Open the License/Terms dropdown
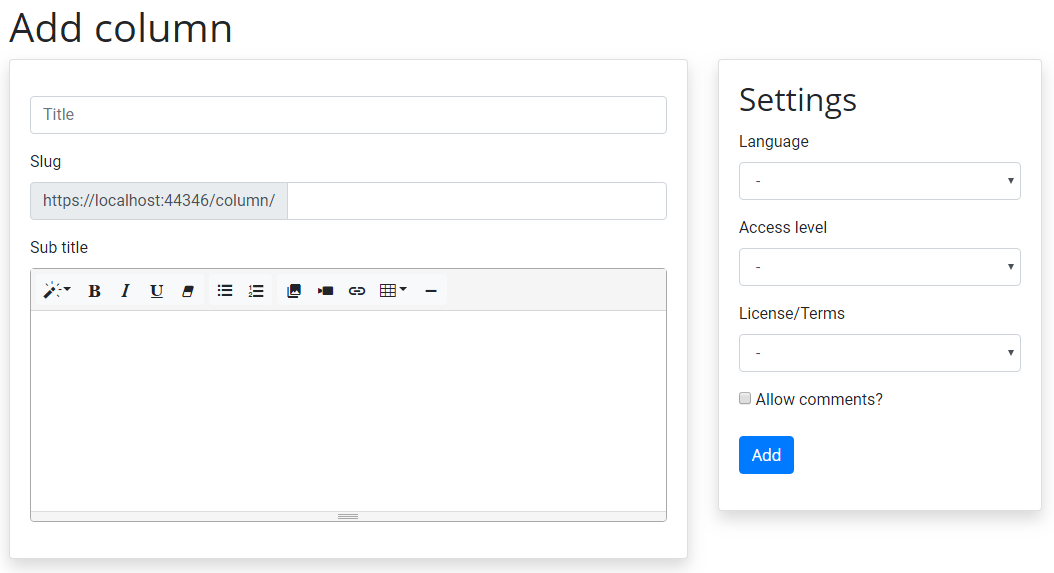This screenshot has height=573, width=1054. tap(879, 353)
